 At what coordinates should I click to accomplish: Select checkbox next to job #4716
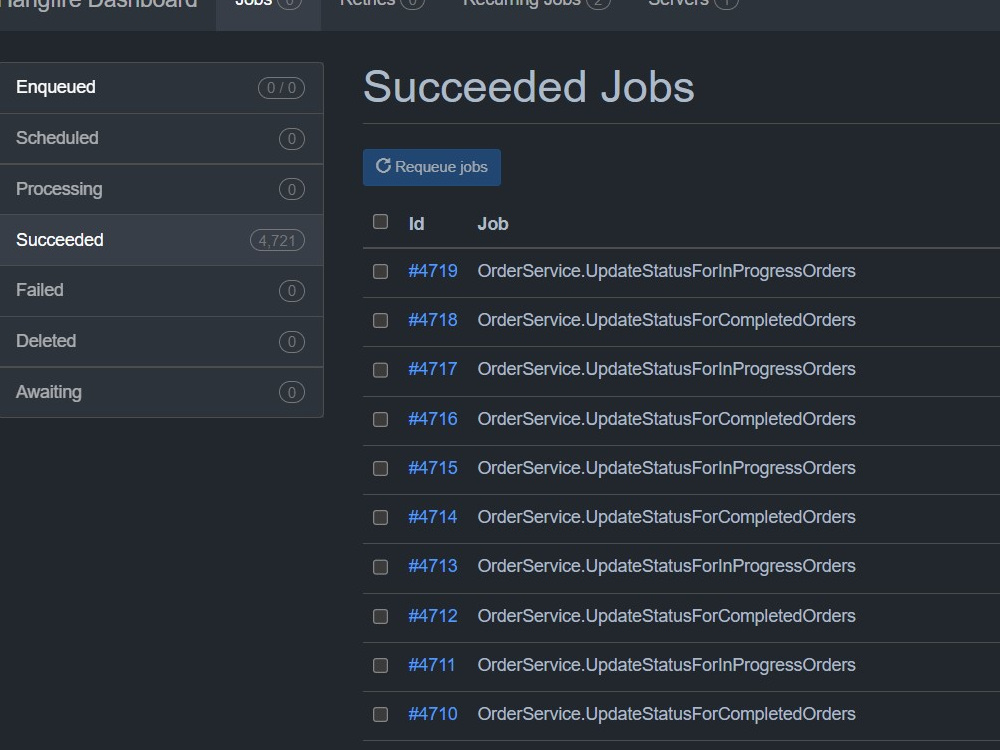coord(380,419)
